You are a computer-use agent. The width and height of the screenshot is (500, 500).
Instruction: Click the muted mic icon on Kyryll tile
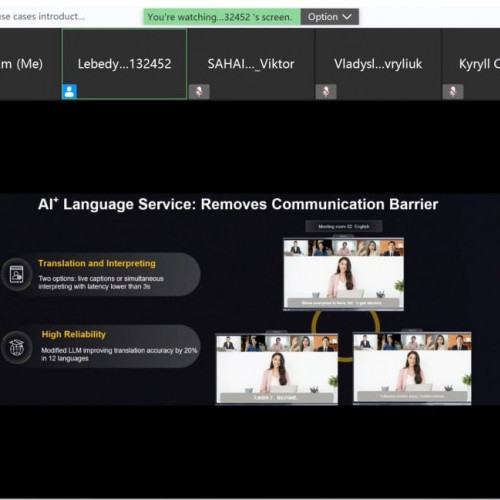[x=453, y=92]
